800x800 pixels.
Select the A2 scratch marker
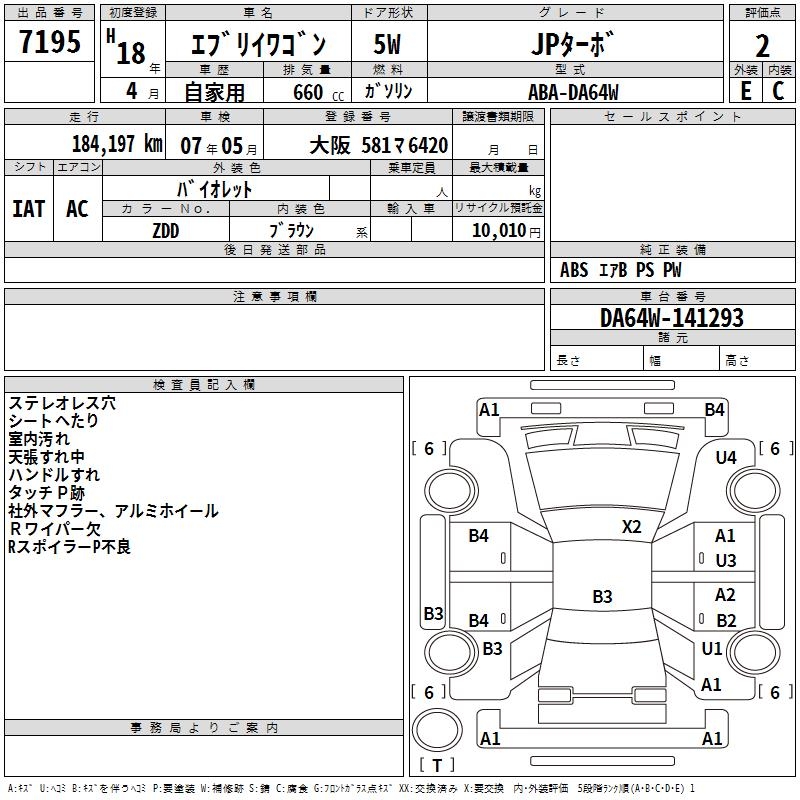click(725, 595)
